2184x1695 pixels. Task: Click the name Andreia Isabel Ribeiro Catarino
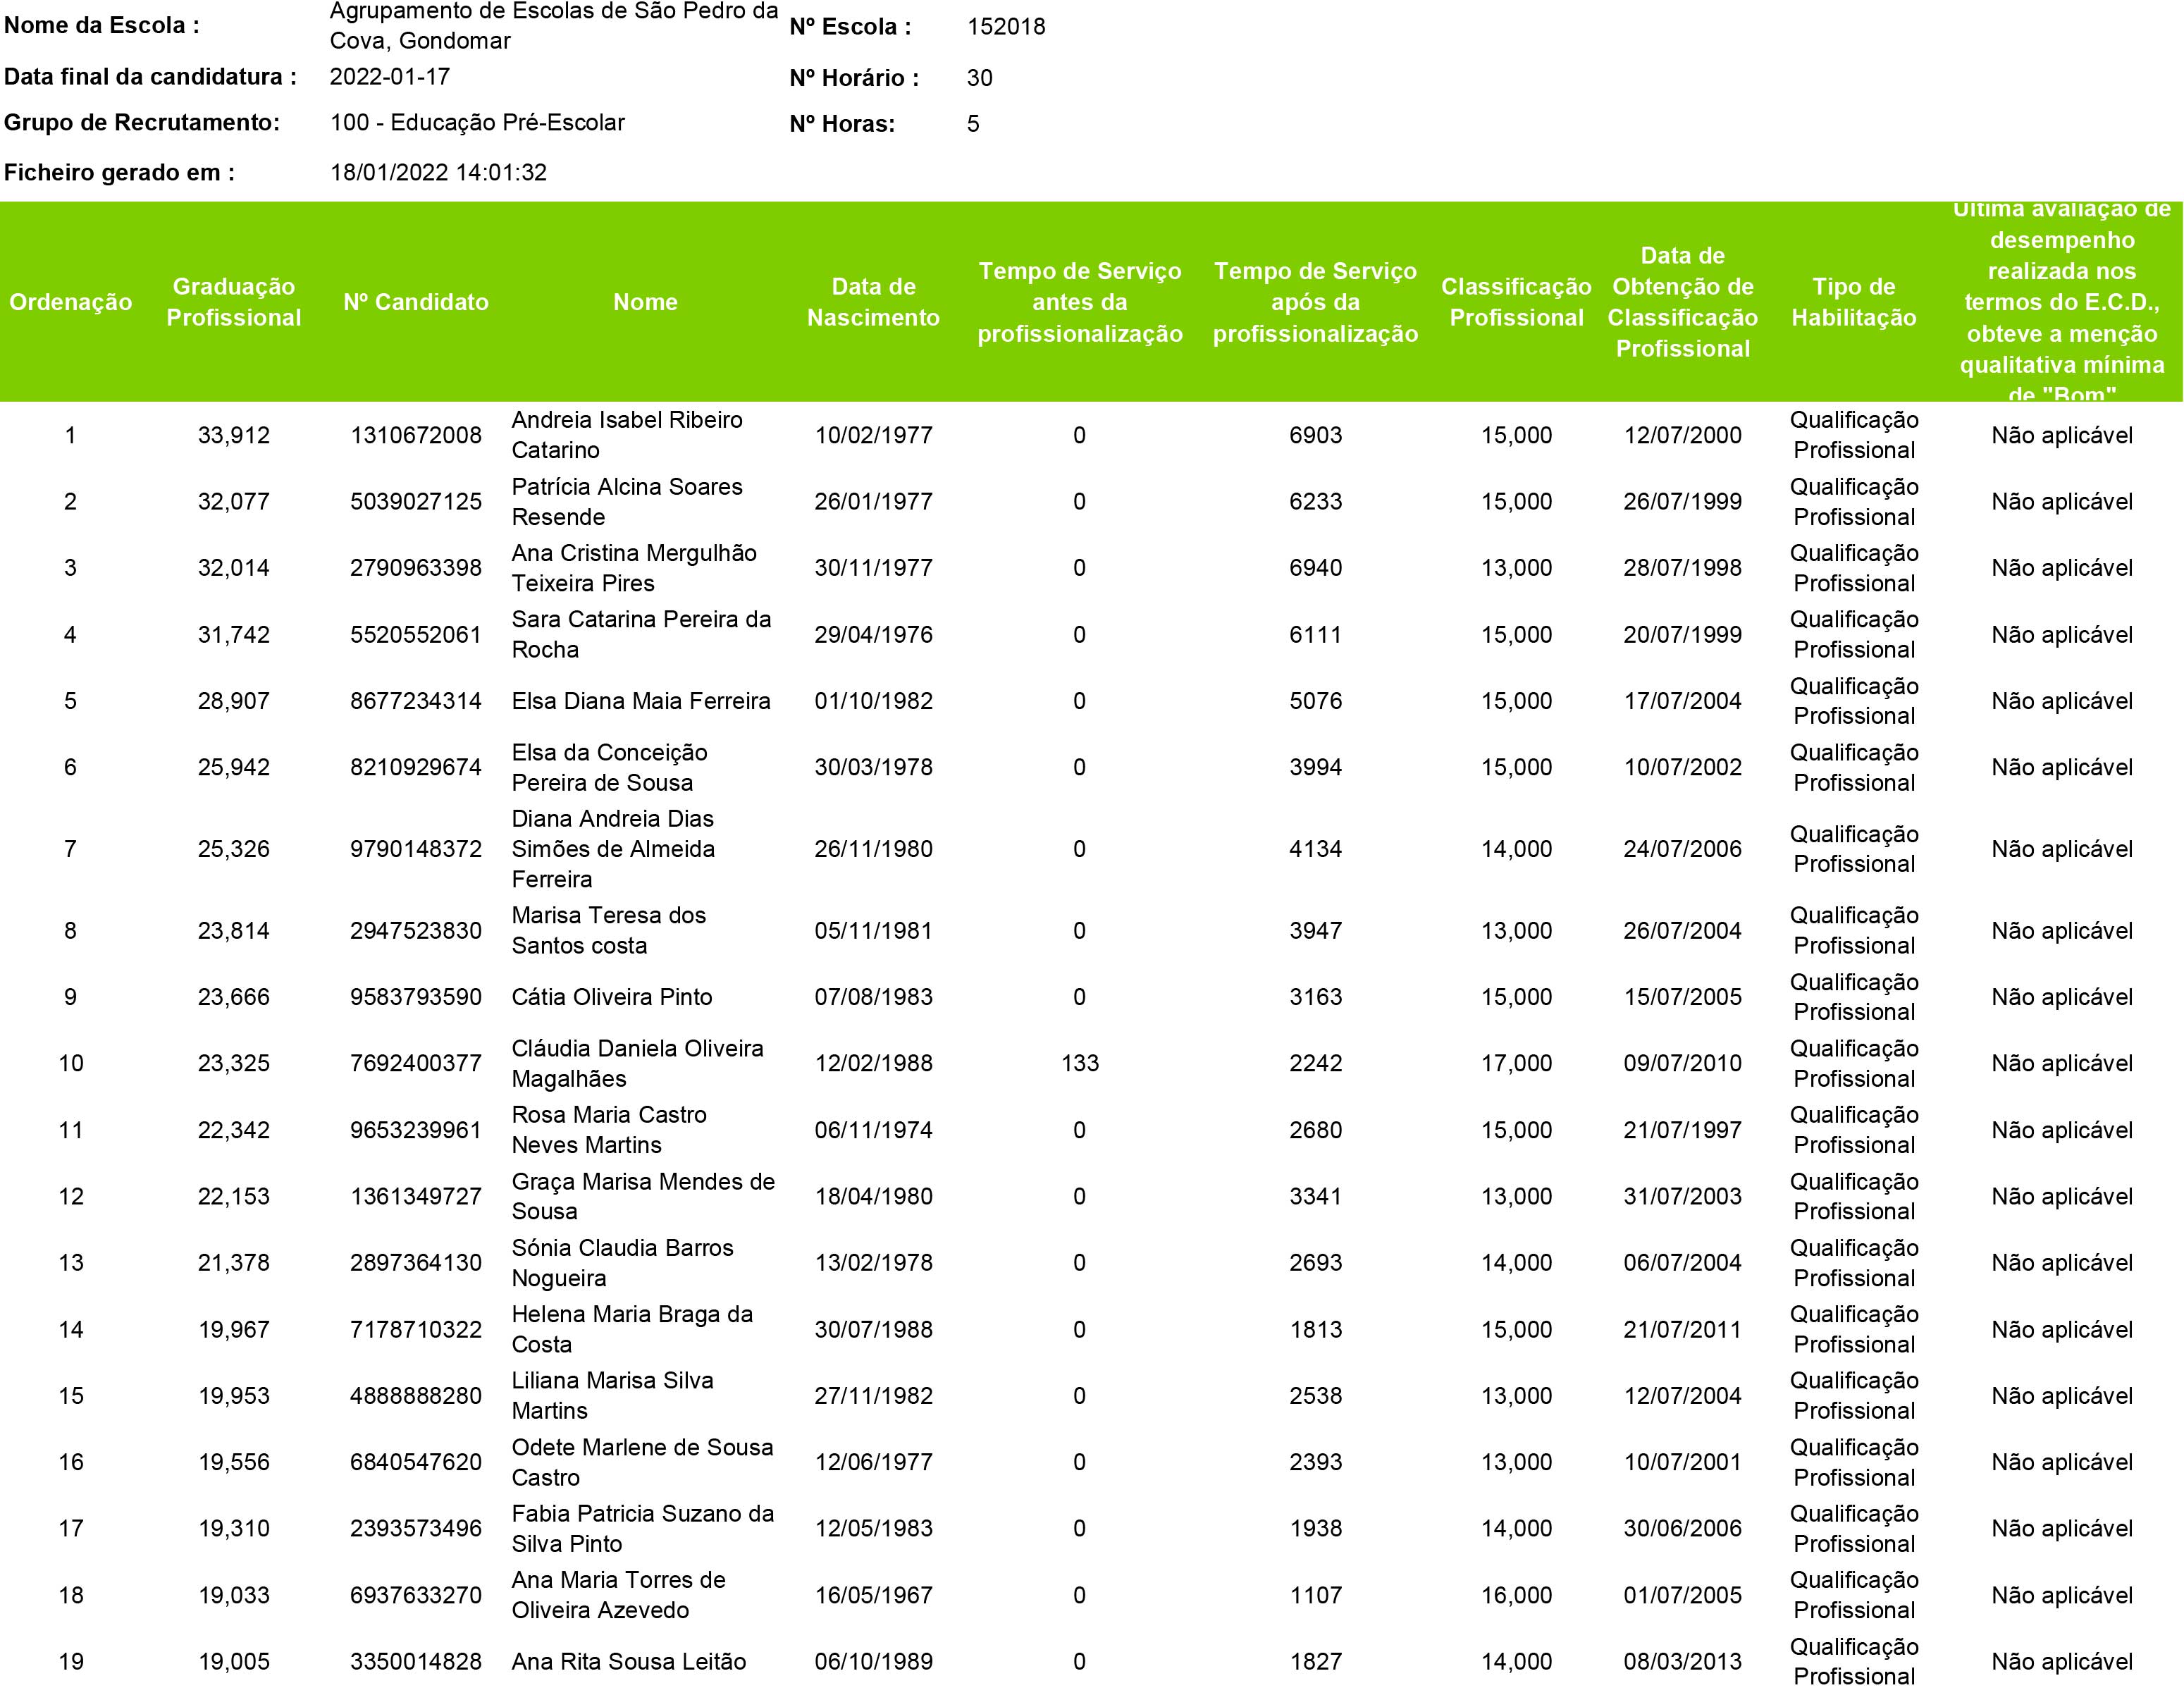pyautogui.click(x=627, y=435)
